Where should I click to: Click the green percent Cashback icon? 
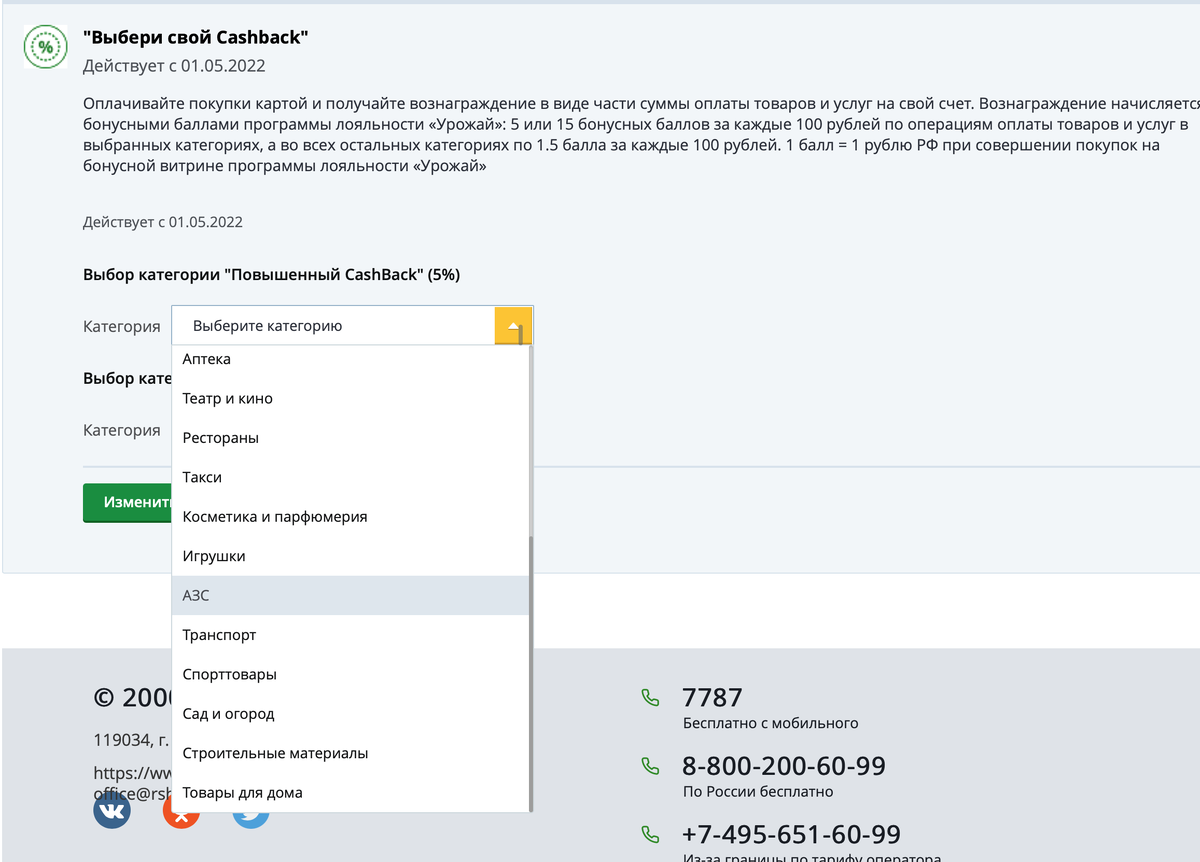[45, 46]
